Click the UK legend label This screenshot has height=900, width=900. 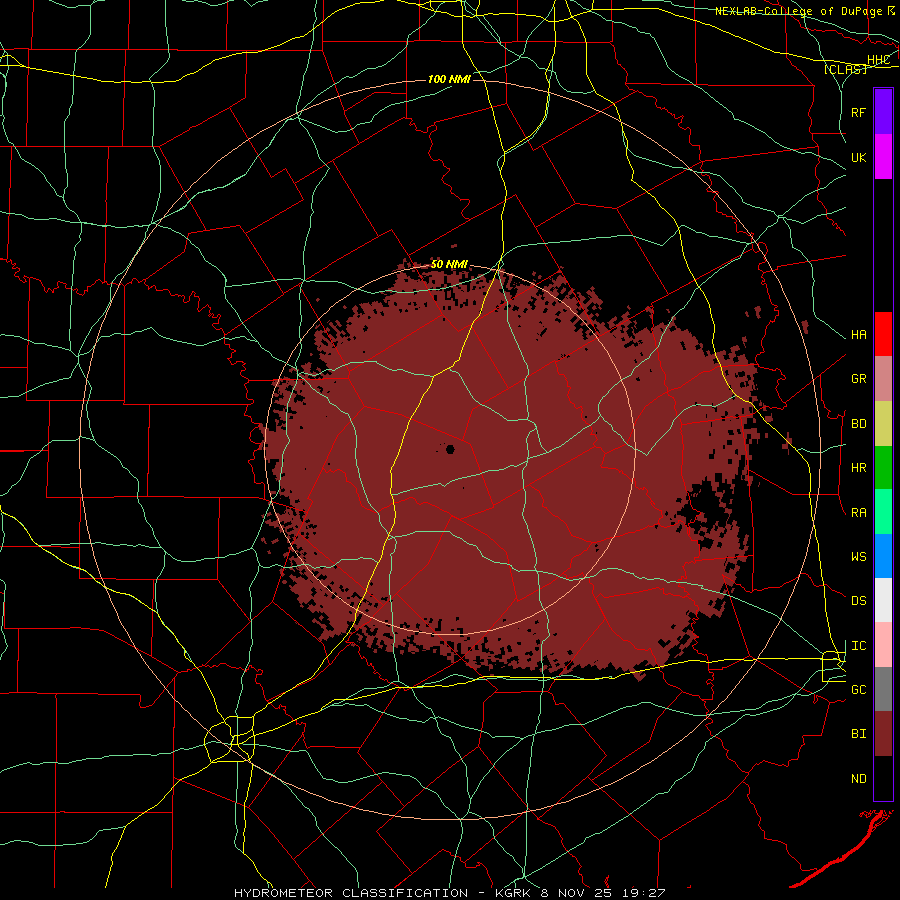tap(859, 157)
